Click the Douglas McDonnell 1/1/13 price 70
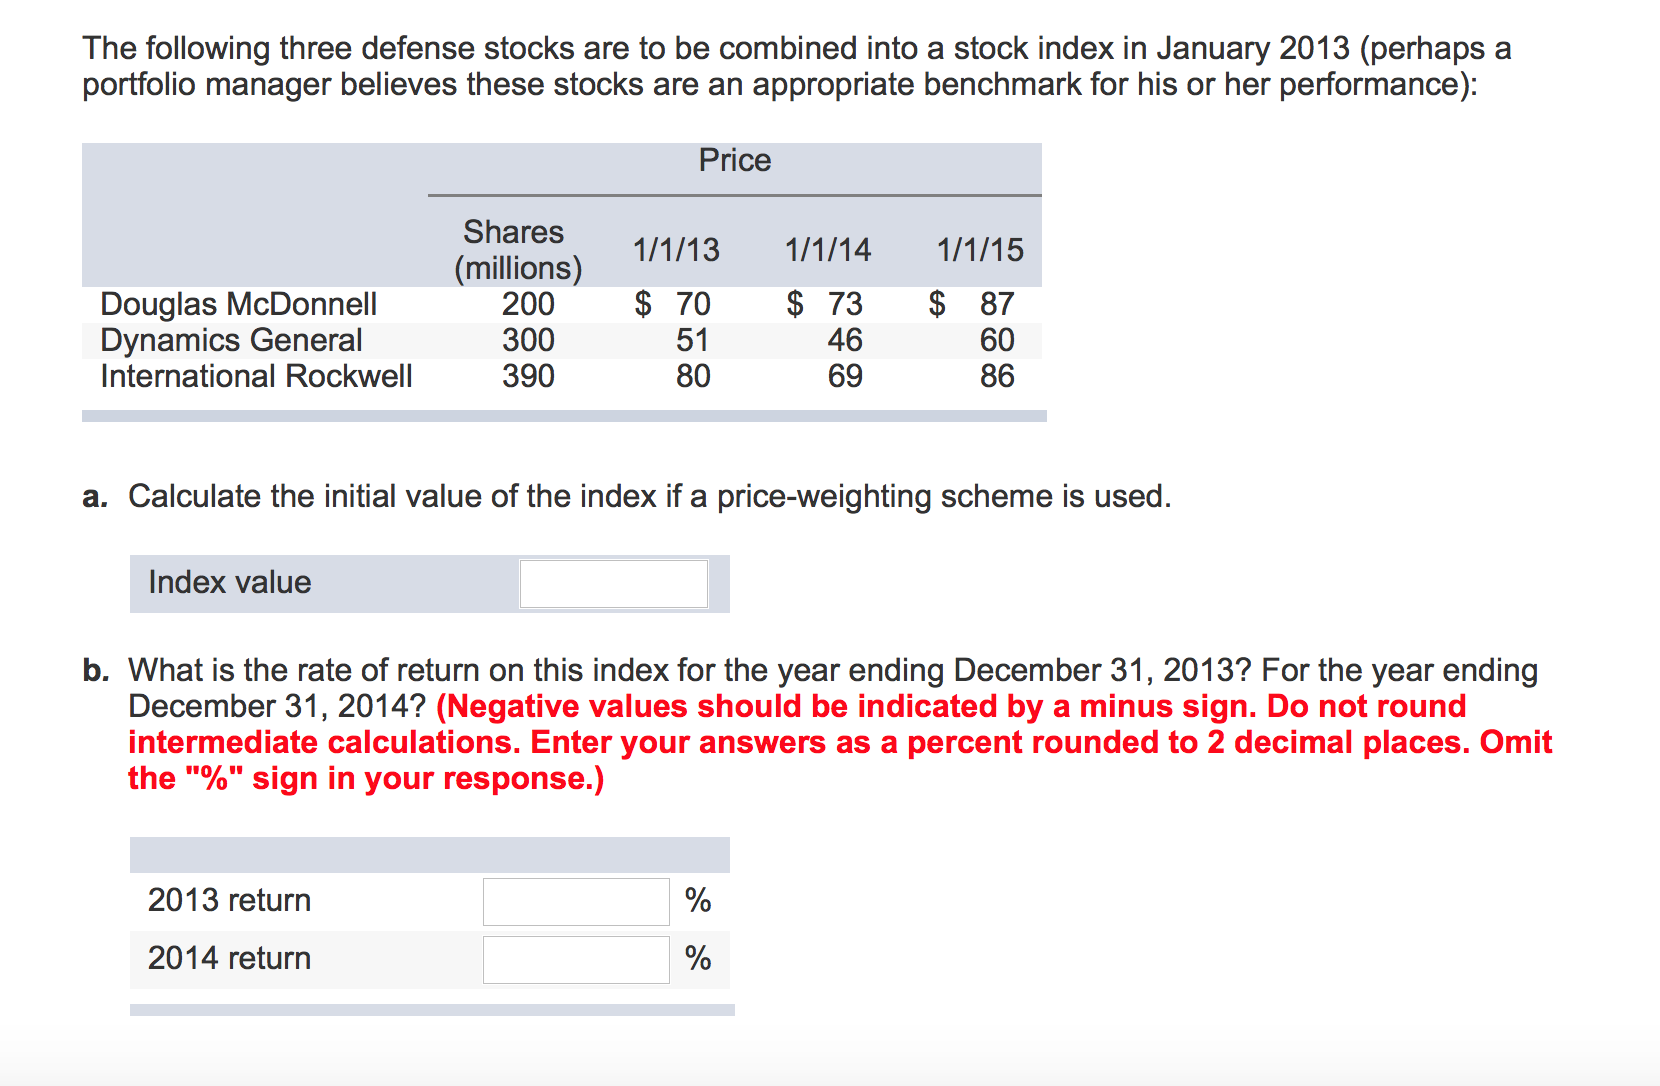The width and height of the screenshot is (1660, 1086). pyautogui.click(x=673, y=304)
